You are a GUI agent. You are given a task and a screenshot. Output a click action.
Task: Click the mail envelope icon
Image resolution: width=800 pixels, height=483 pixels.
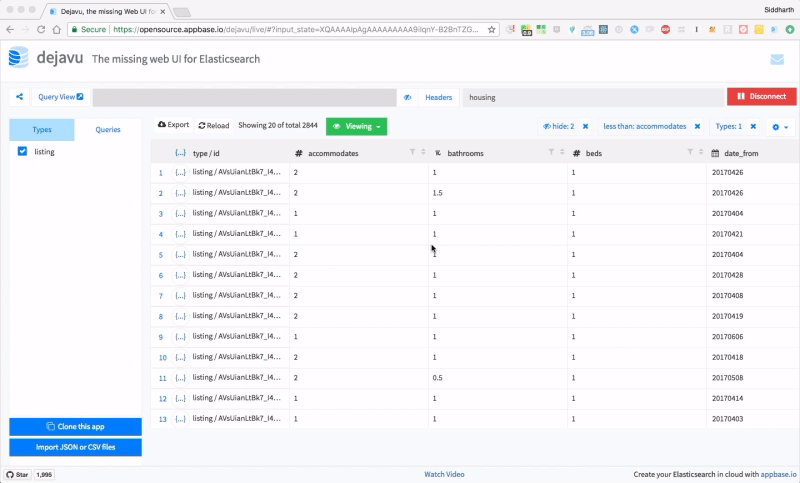coord(777,60)
